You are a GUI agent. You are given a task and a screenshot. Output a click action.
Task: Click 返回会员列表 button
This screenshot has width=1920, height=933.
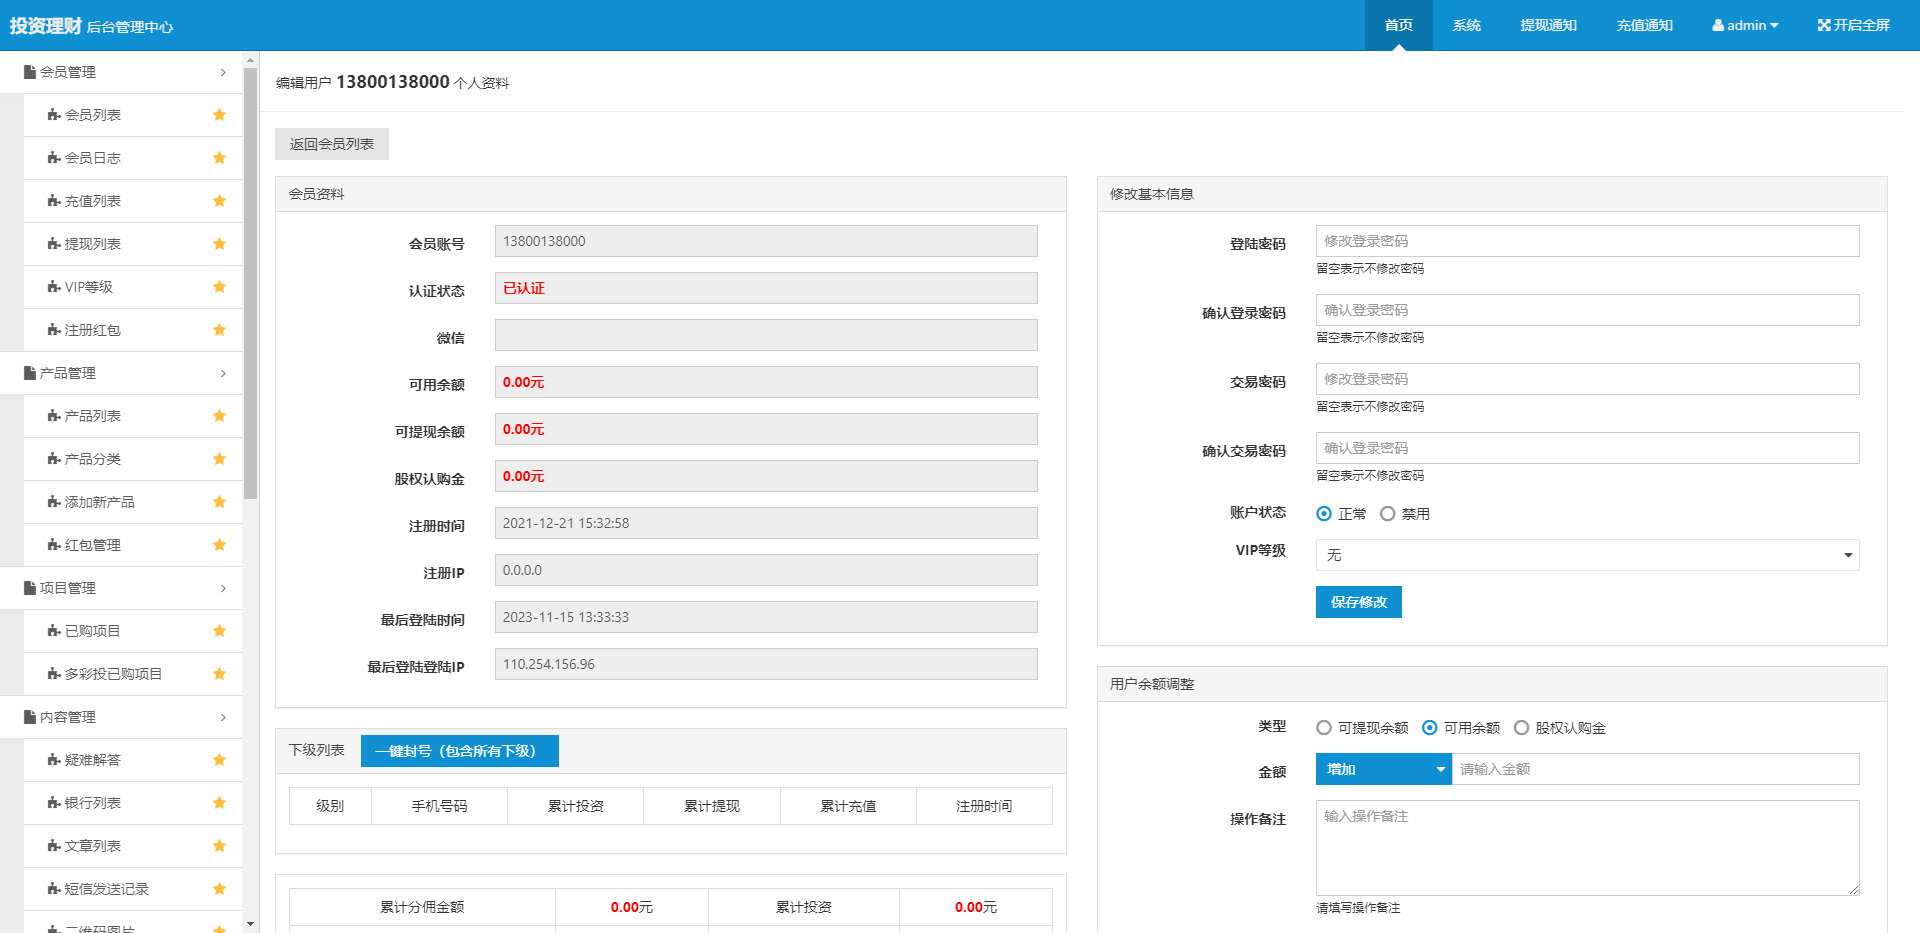pos(332,144)
